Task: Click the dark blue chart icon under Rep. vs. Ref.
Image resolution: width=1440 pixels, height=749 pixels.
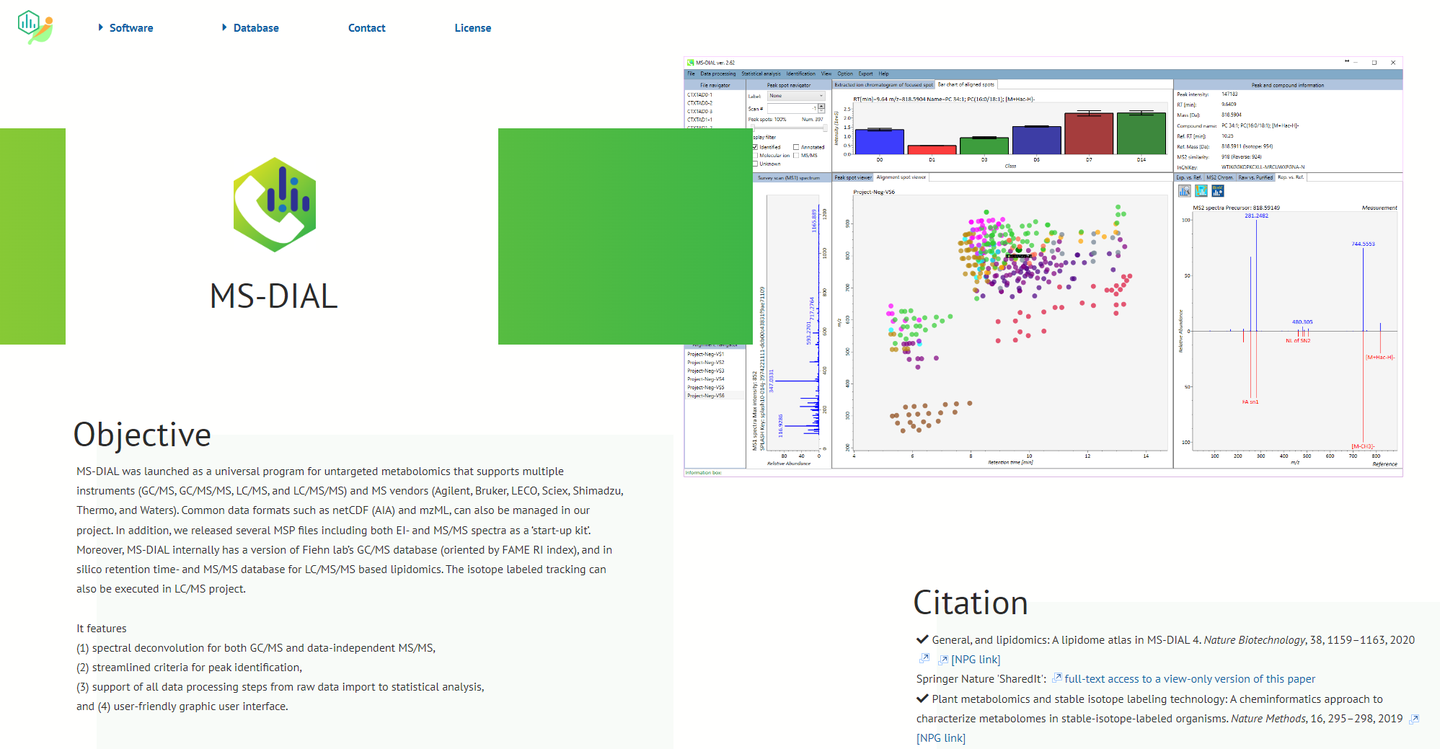Action: click(x=1218, y=191)
